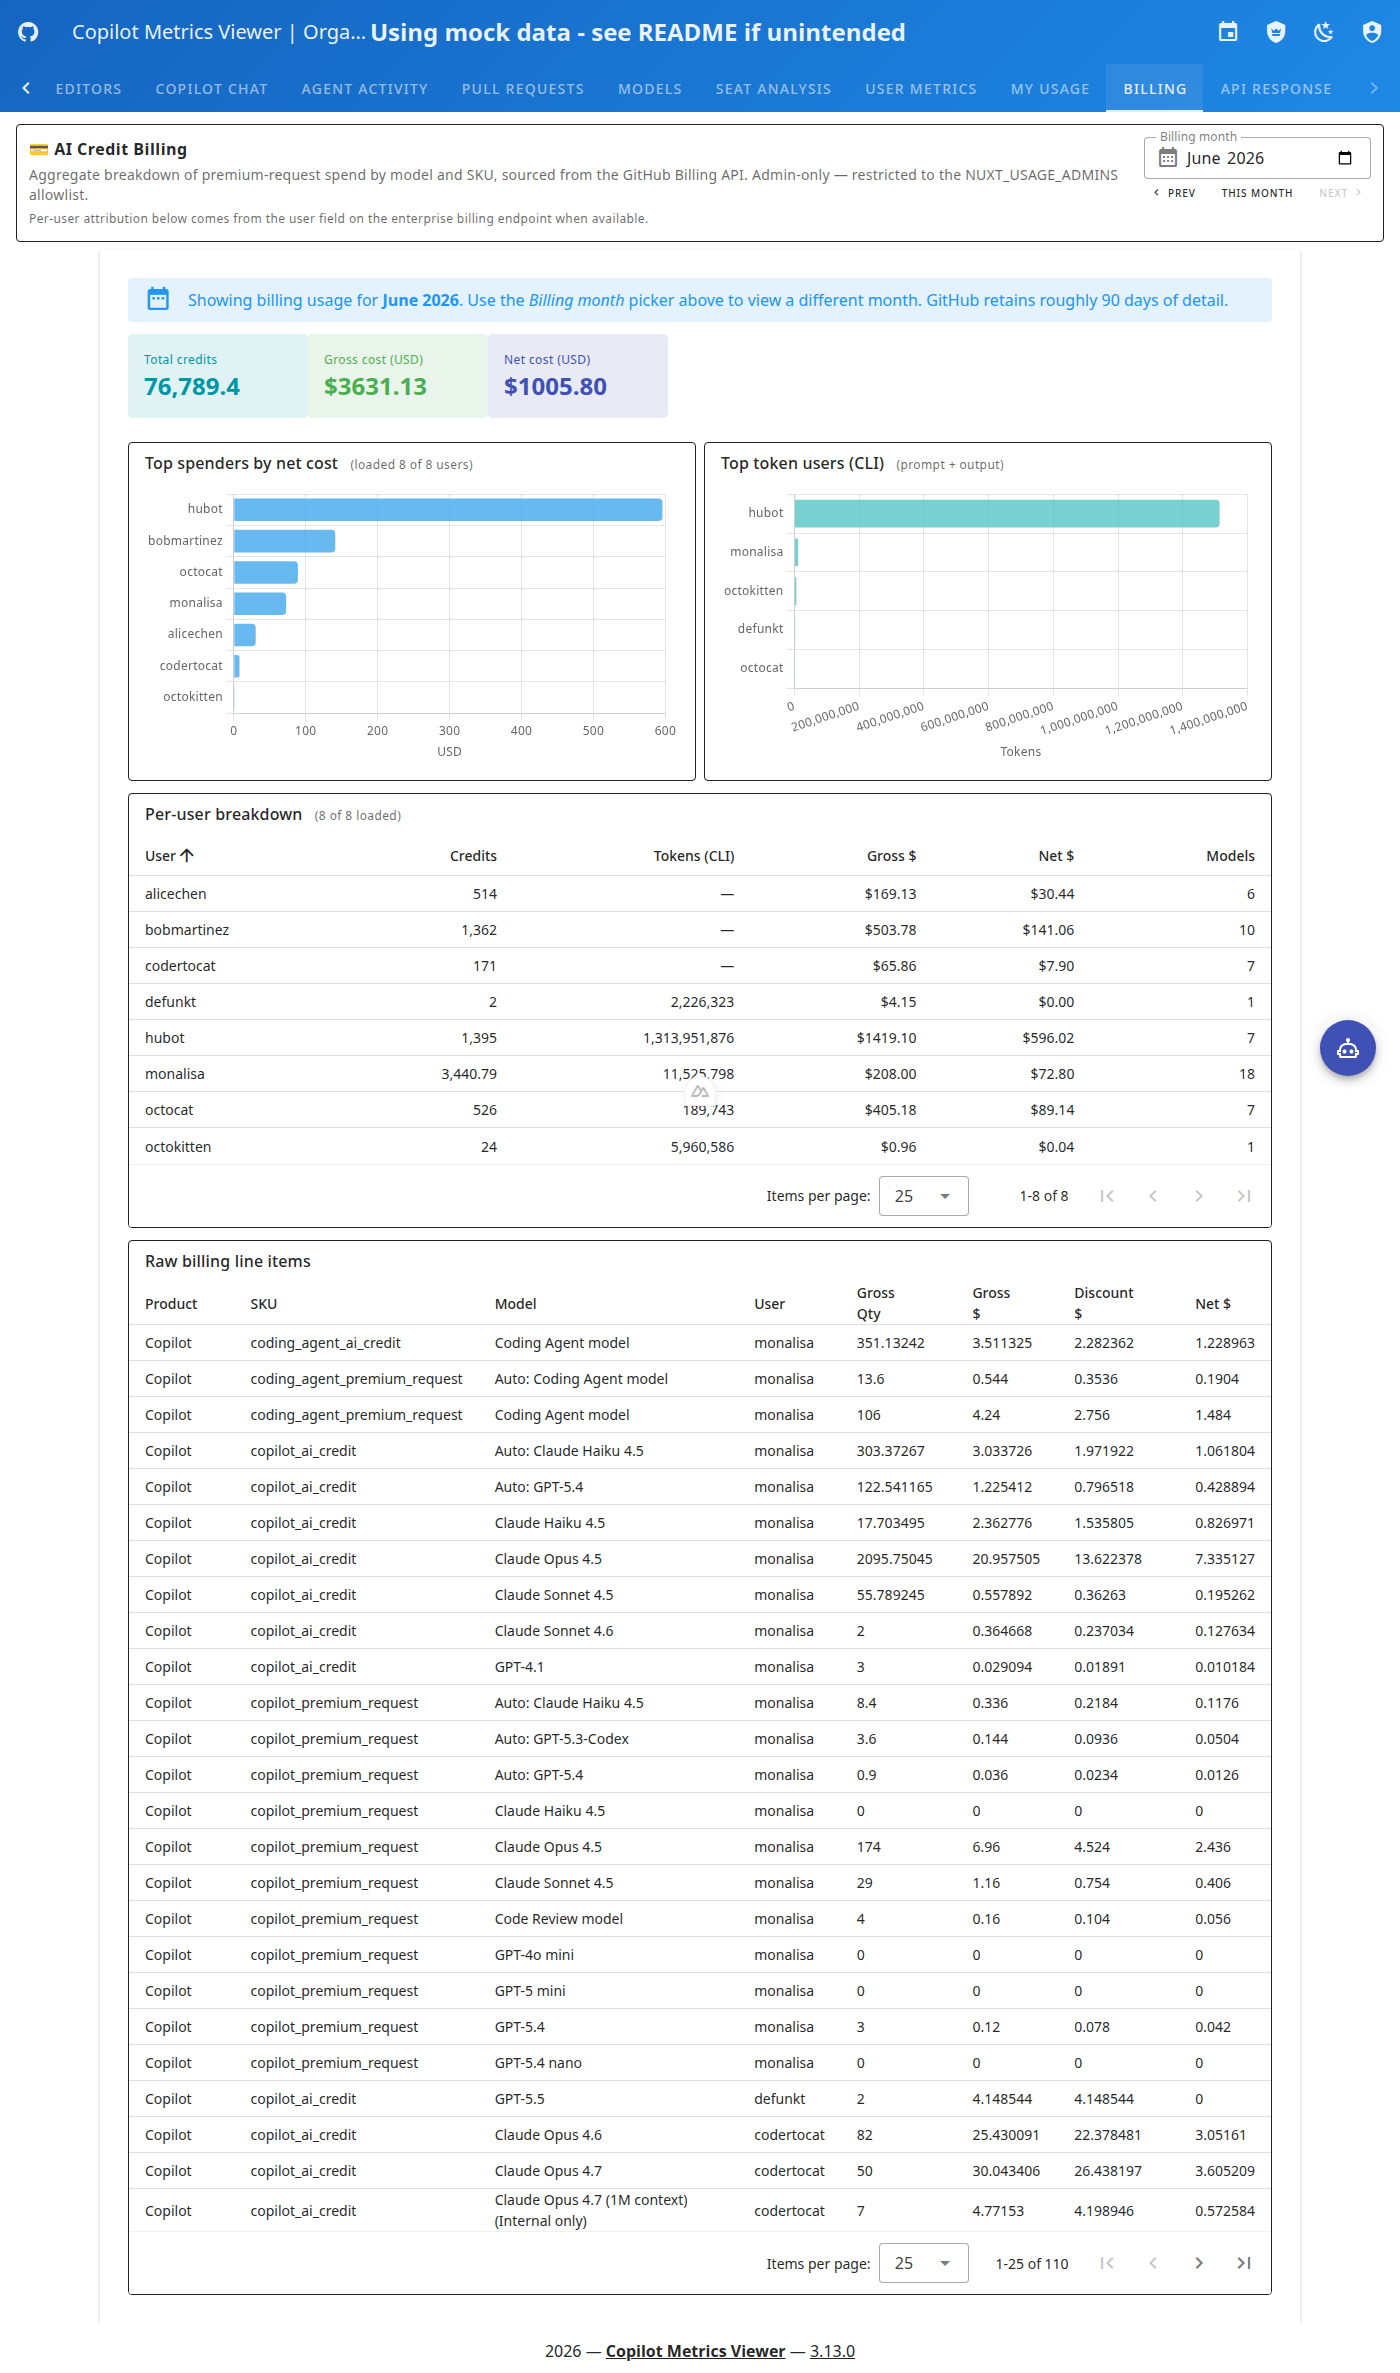
Task: Click the GPT-5.5 model cell
Action: 519,2099
